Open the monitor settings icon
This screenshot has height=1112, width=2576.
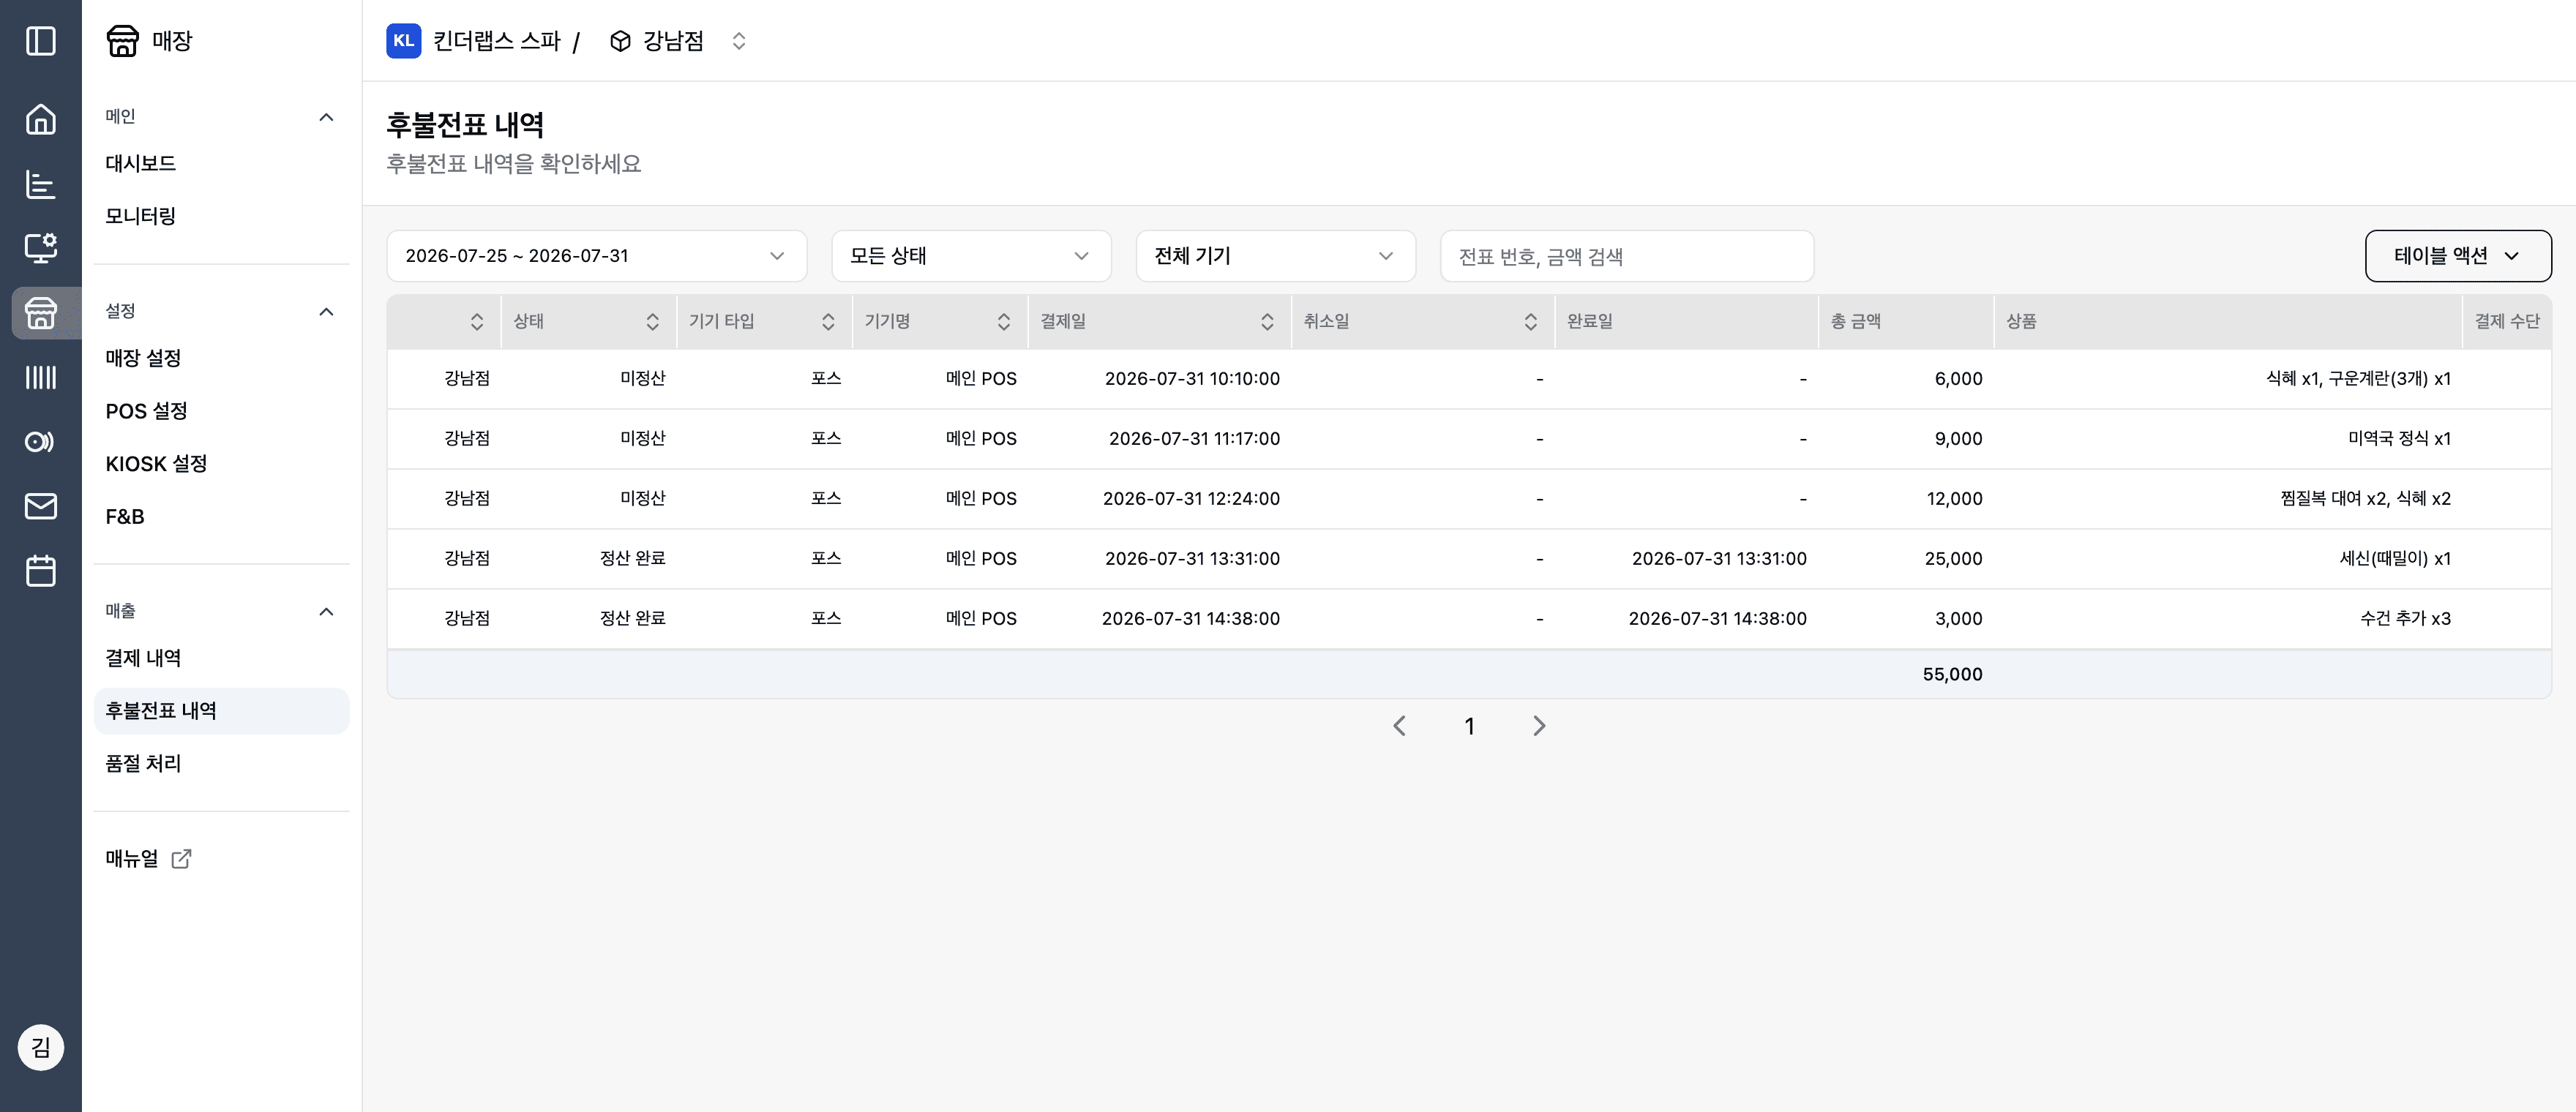[40, 248]
